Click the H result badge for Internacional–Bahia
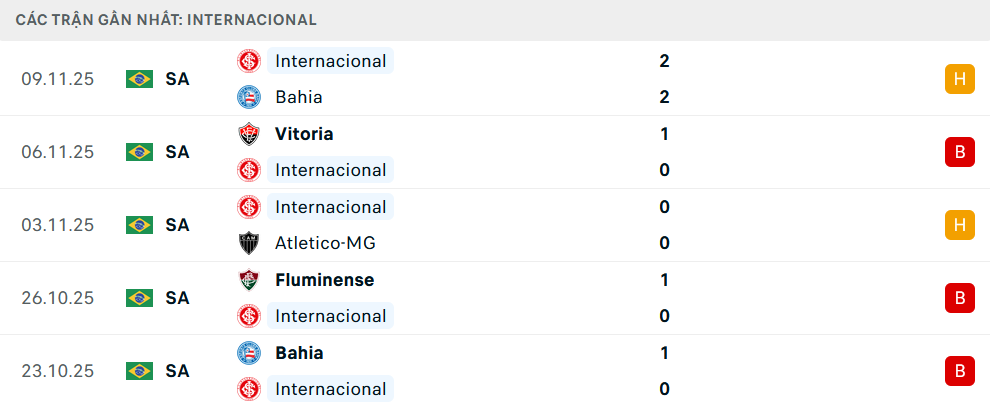The width and height of the screenshot is (990, 407). tap(959, 79)
